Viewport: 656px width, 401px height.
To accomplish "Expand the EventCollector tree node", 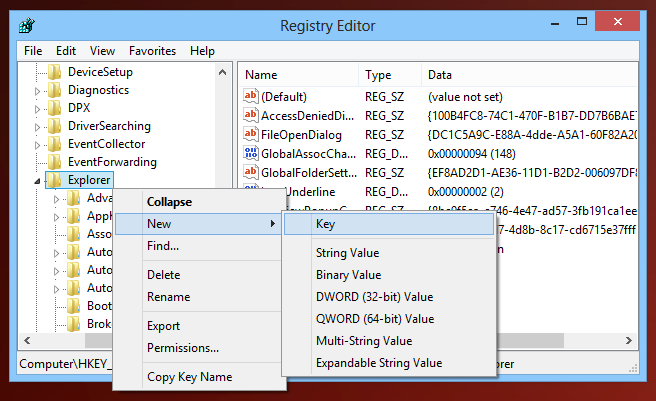I will pyautogui.click(x=37, y=145).
